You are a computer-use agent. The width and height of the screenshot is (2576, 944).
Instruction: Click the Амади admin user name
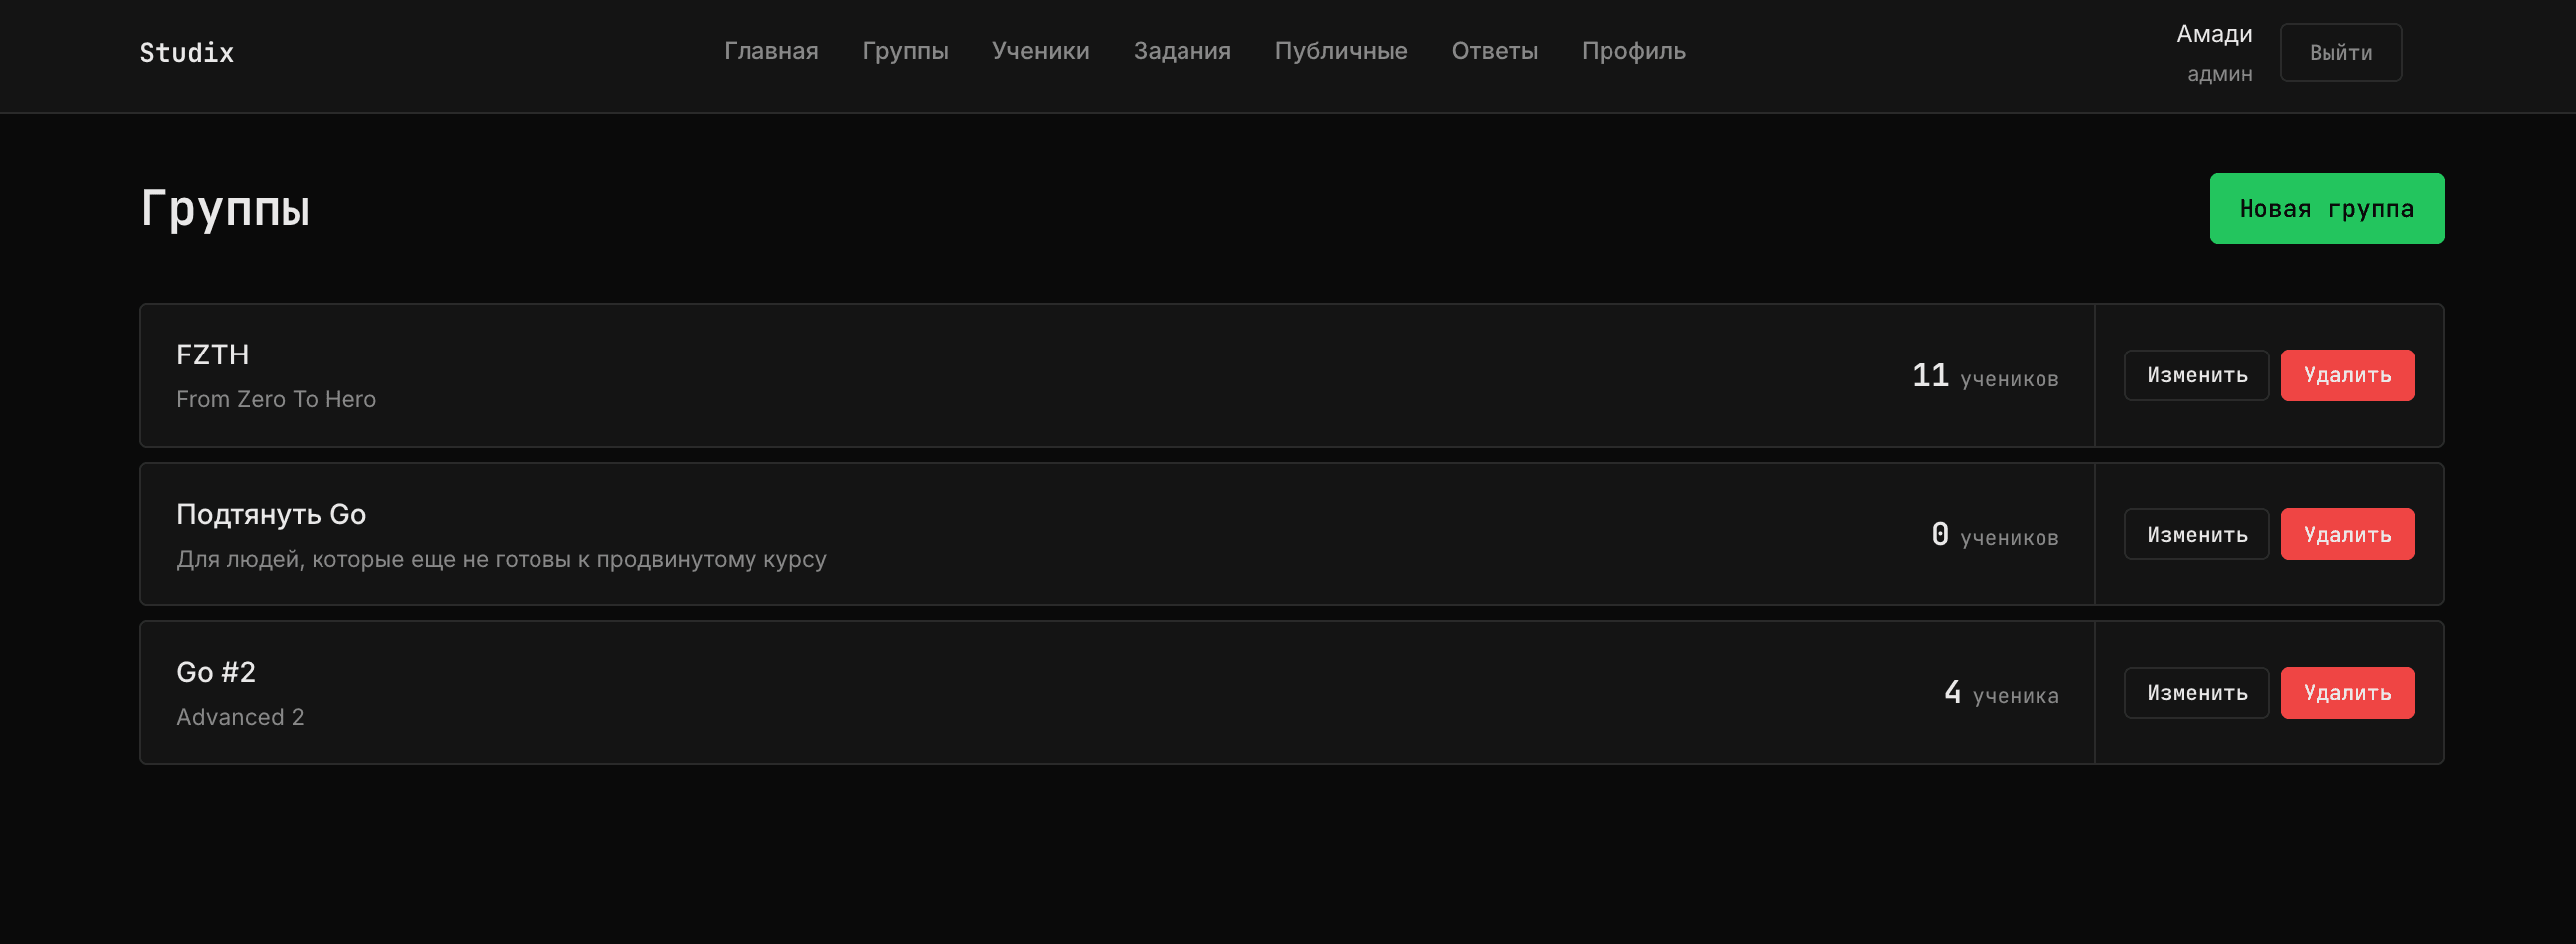pyautogui.click(x=2214, y=34)
